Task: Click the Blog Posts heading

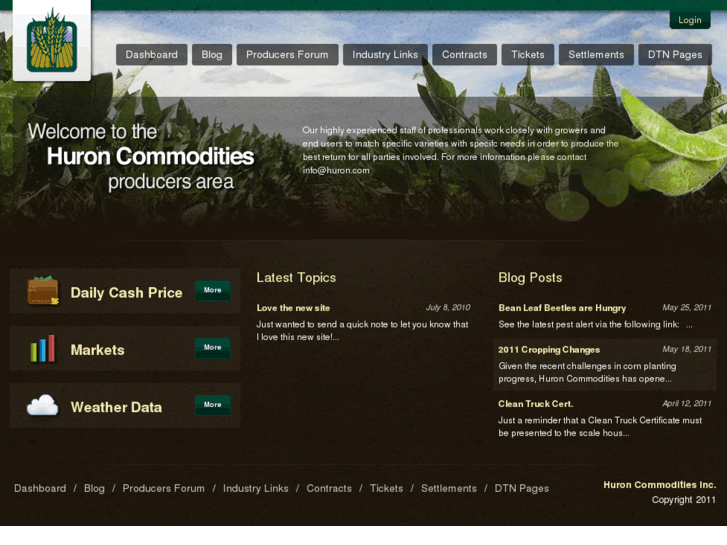Action: [x=530, y=277]
